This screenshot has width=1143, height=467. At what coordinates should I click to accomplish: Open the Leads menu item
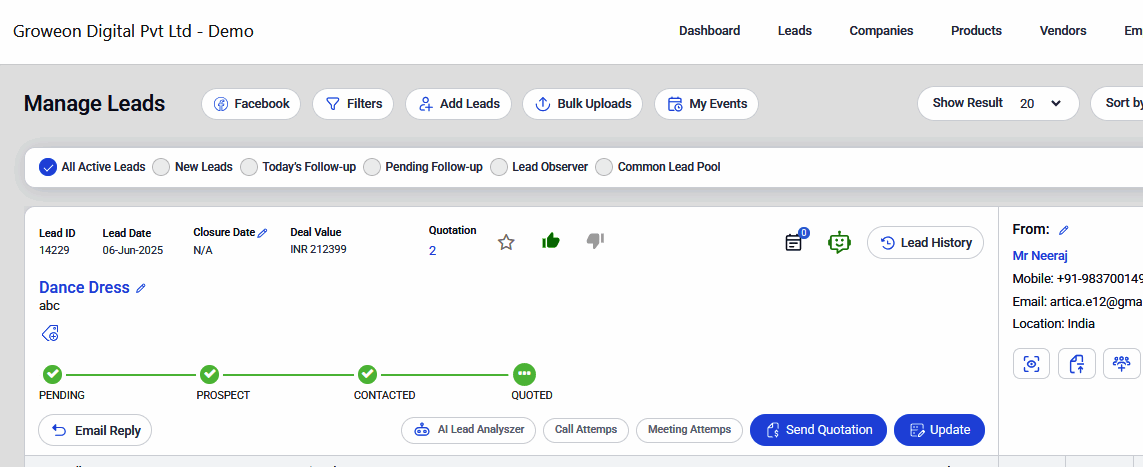pos(795,31)
